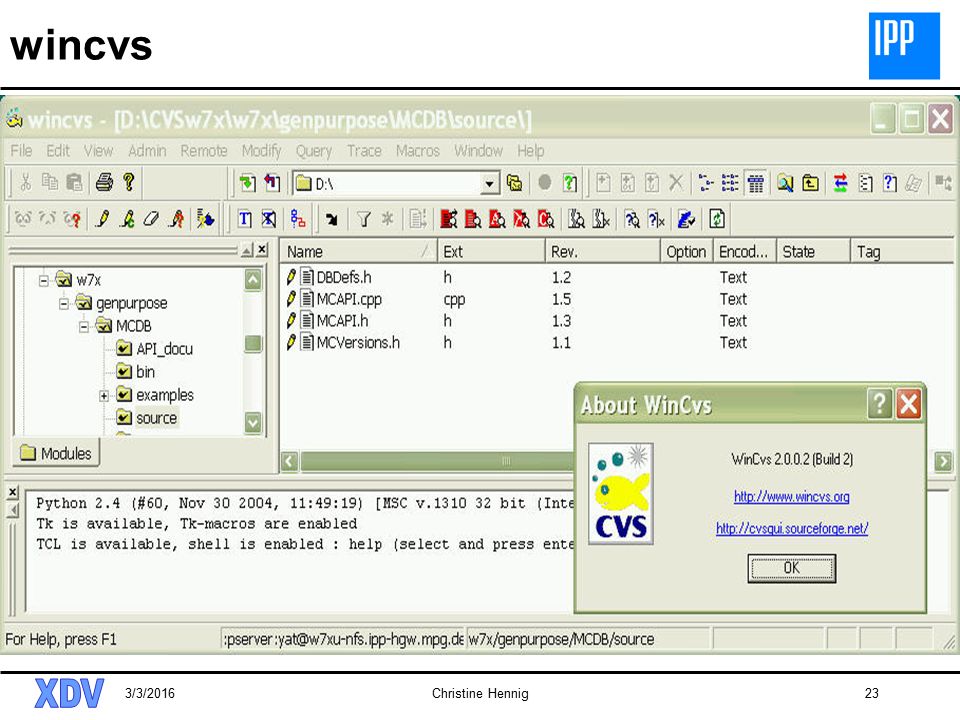Click the horizontal scrollbar thumb under file list
Image resolution: width=960 pixels, height=720 pixels.
pyautogui.click(x=438, y=461)
